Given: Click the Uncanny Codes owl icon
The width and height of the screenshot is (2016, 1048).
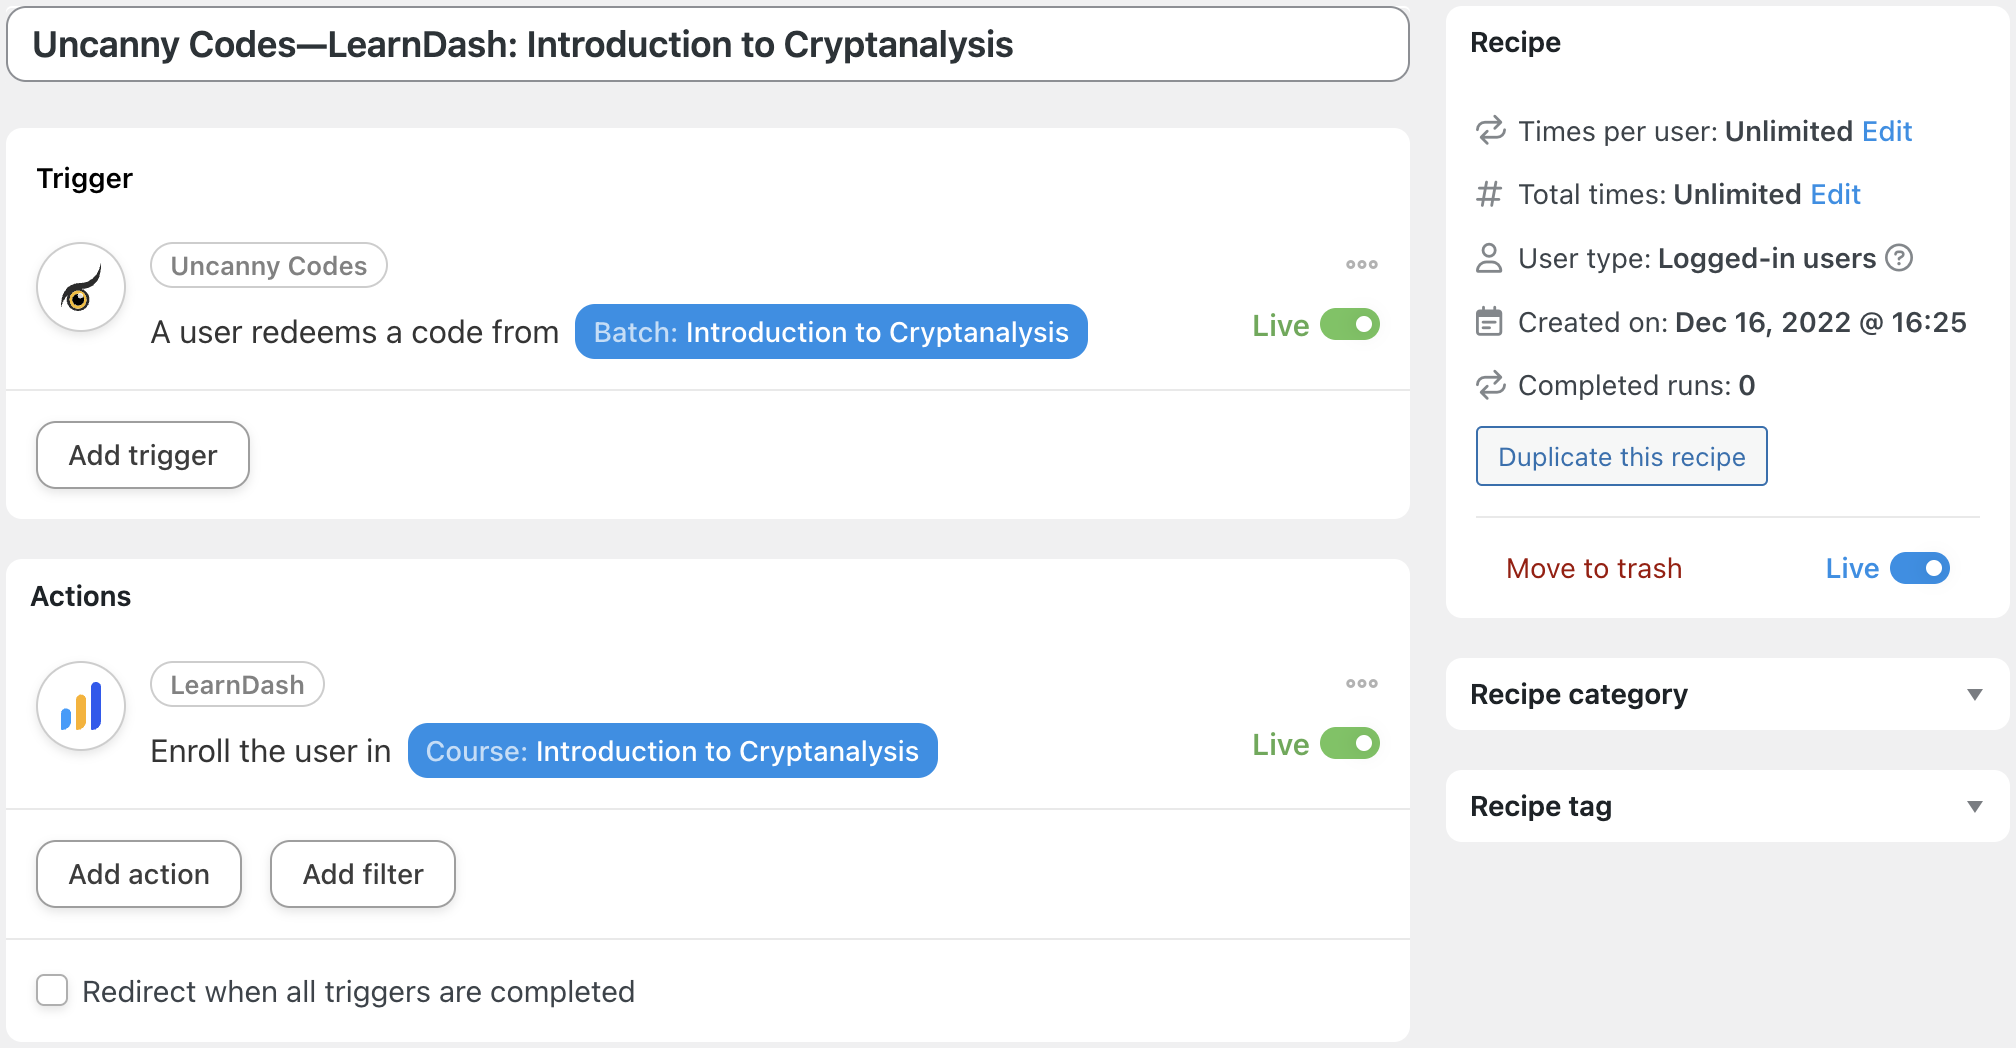Looking at the screenshot, I should coord(80,287).
